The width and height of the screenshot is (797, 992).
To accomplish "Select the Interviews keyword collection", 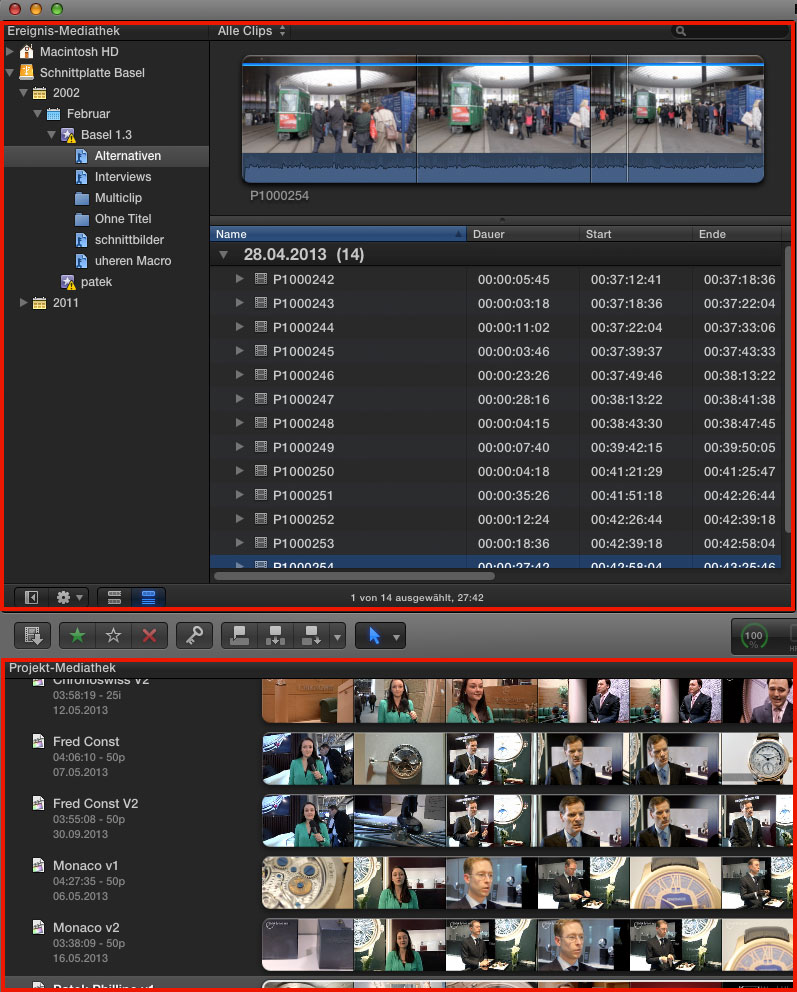I will point(122,177).
